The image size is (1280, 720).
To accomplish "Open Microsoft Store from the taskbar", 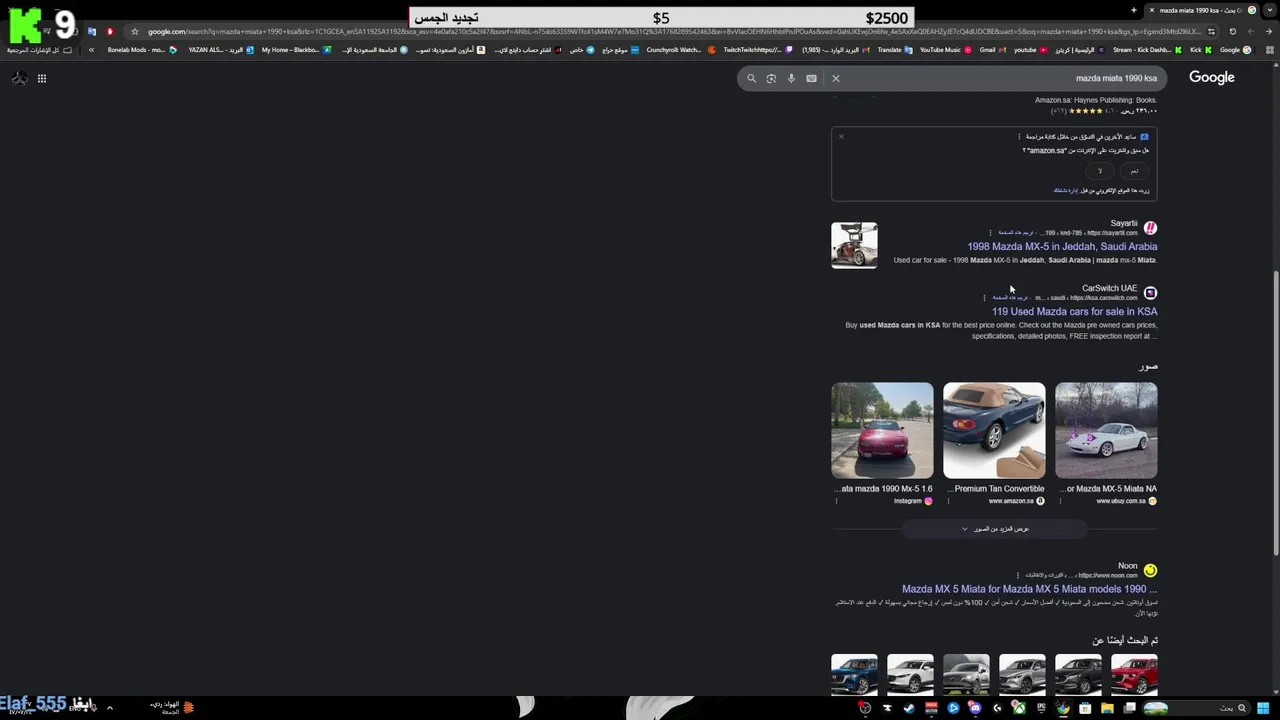I will click(1085, 708).
